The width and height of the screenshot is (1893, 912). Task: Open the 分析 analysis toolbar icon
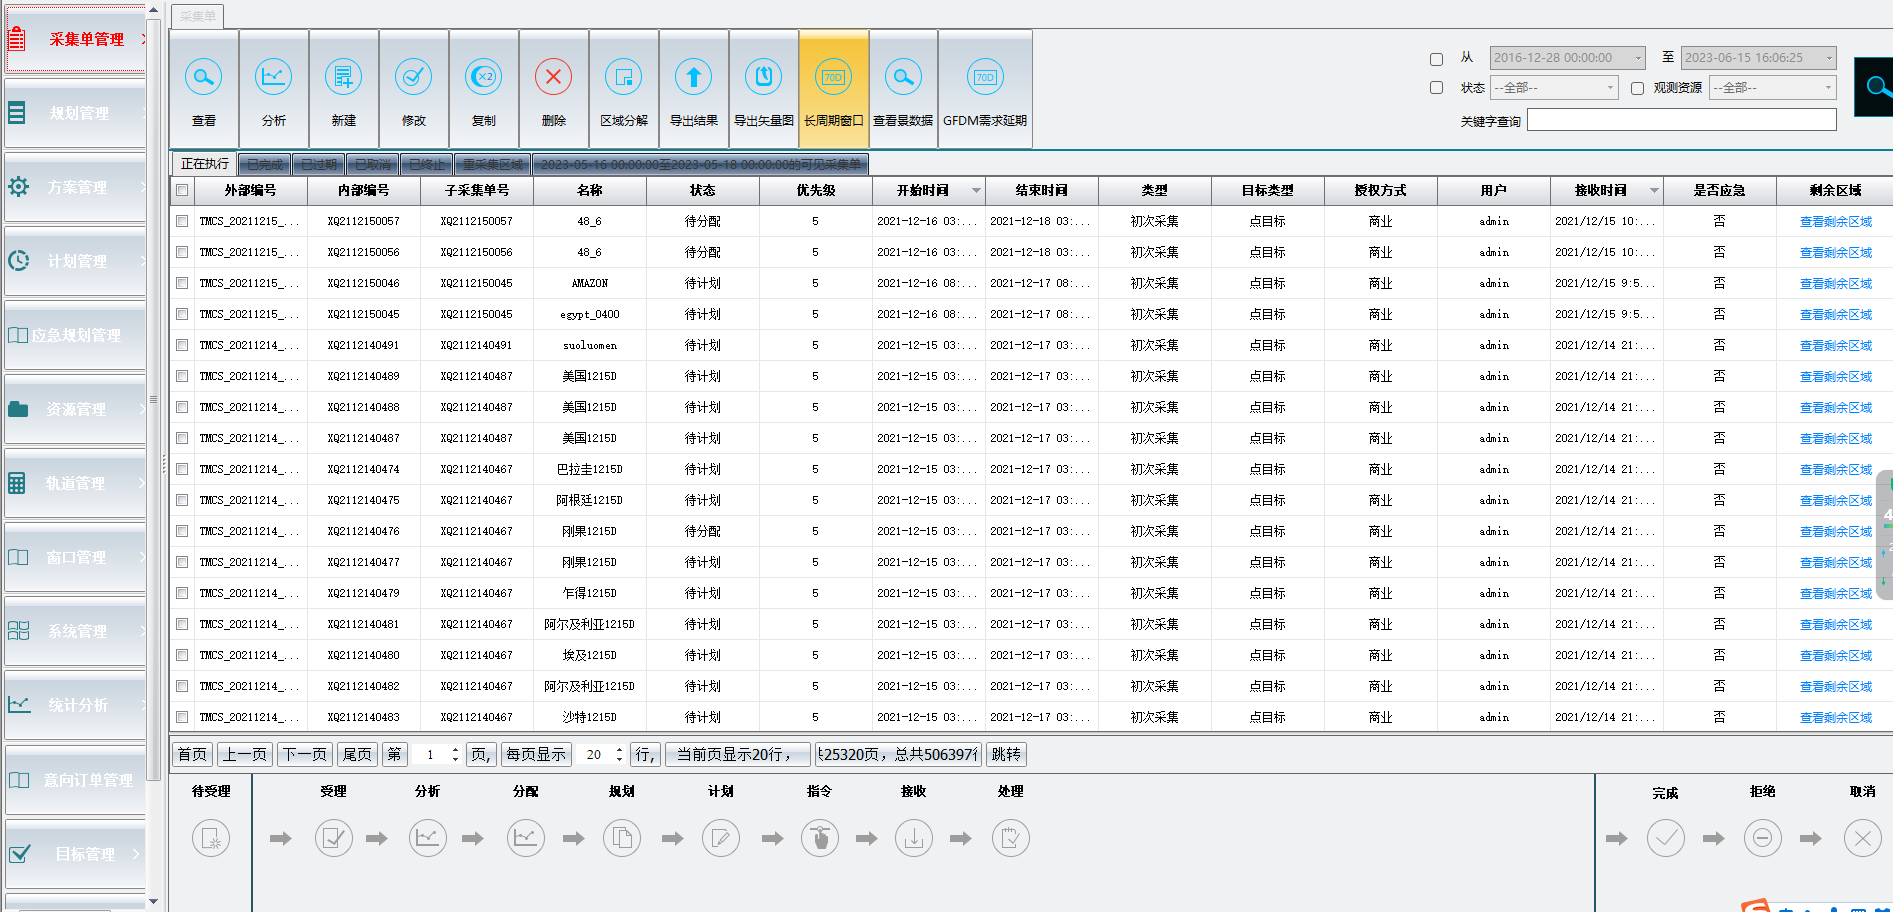pos(273,77)
